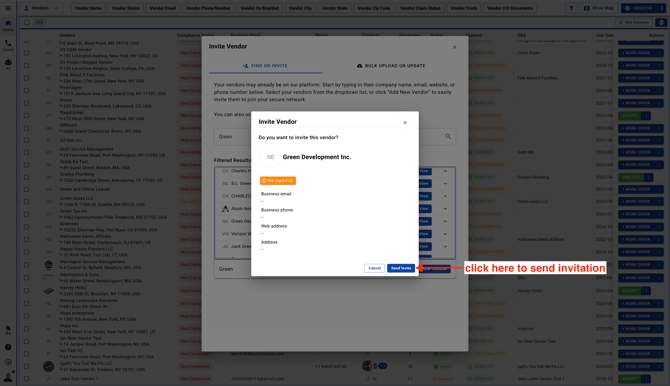
Task: Expand the CHARLES result row chevron
Action: (445, 196)
